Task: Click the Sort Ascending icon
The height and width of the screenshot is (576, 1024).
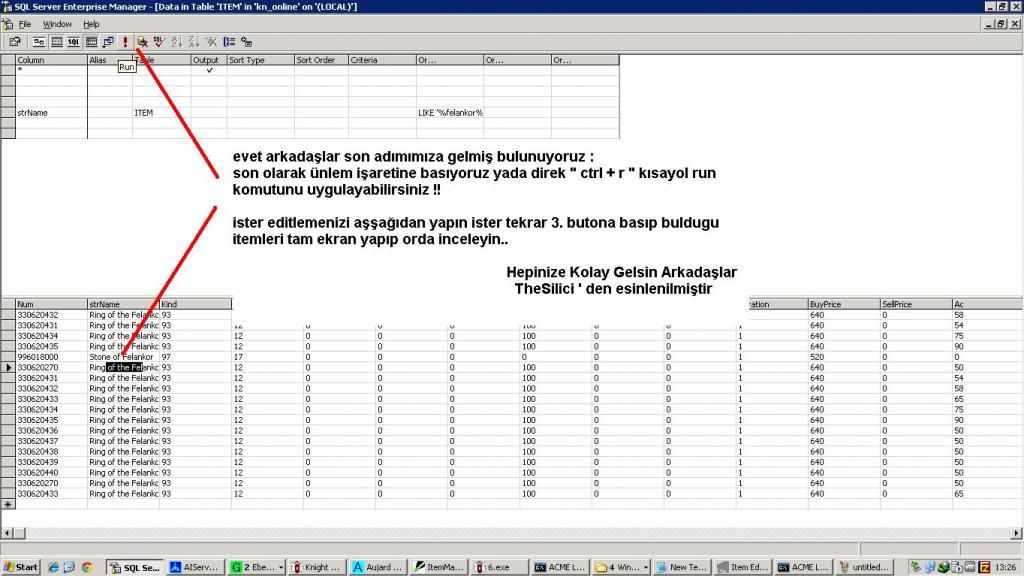Action: point(177,42)
